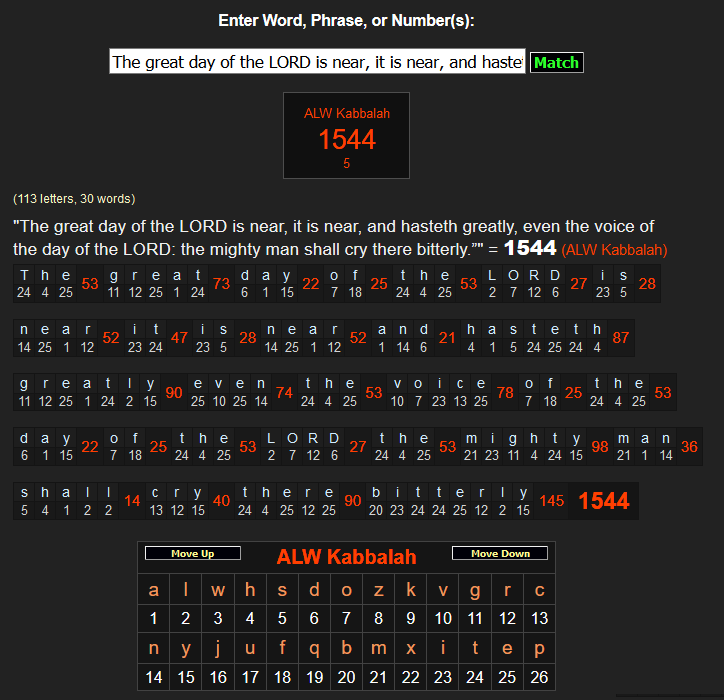The width and height of the screenshot is (724, 700).
Task: Click the '(113 letters, 30 words)' count text
Action: click(x=74, y=199)
